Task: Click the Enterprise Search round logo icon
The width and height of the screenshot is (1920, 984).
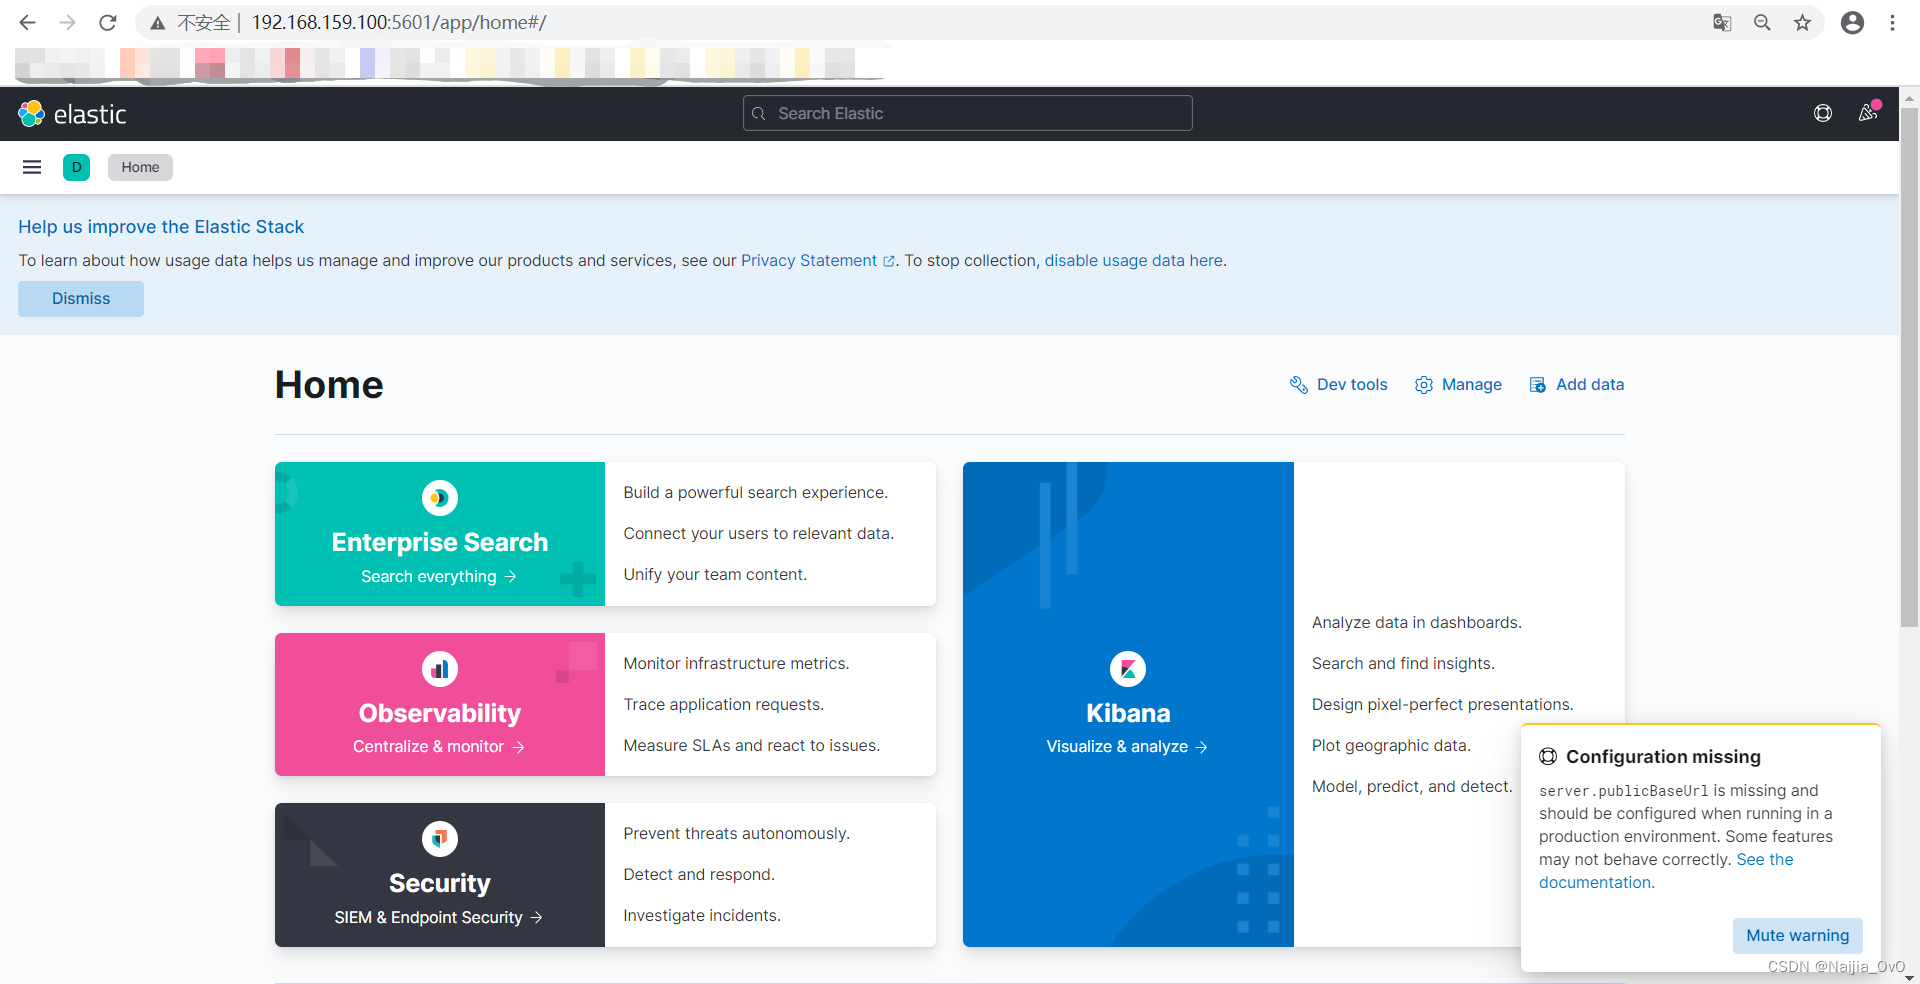Action: [440, 498]
